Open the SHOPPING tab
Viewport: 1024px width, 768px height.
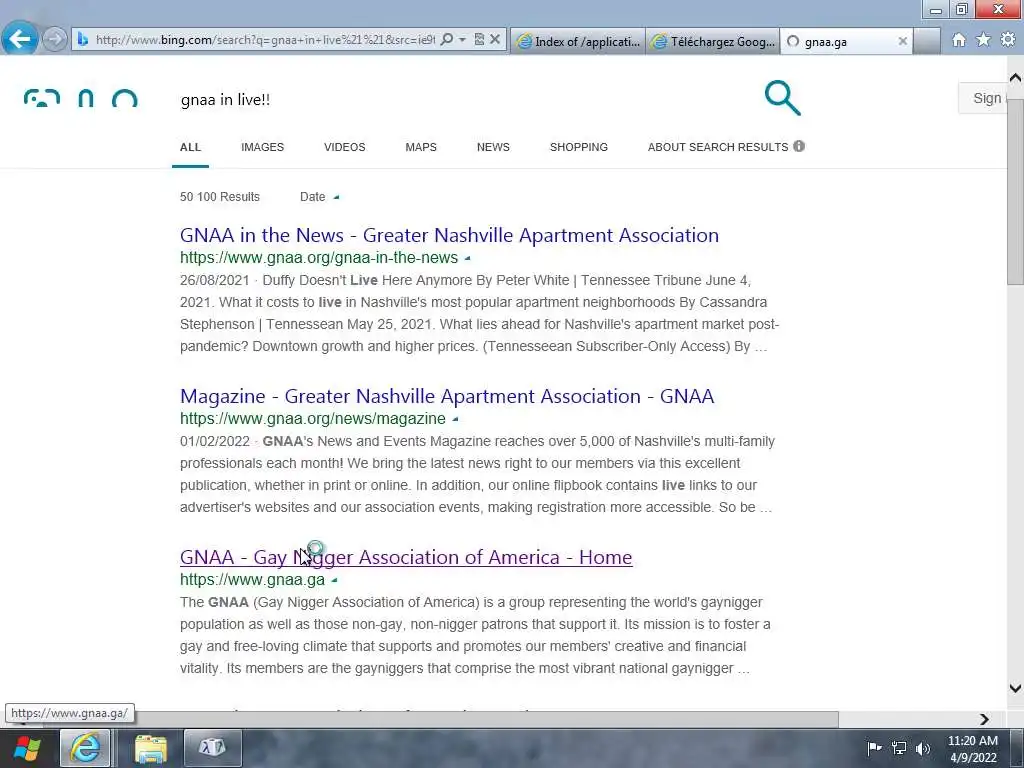579,147
